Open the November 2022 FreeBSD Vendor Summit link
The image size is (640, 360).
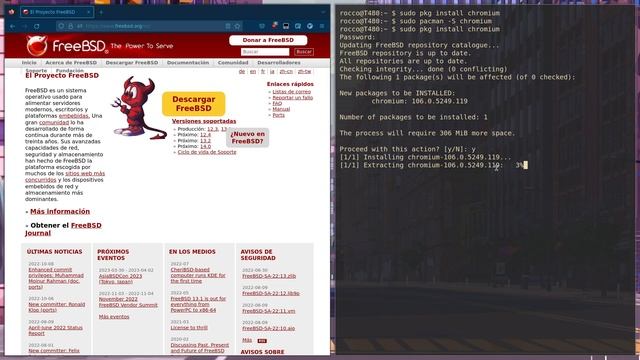pyautogui.click(x=128, y=302)
